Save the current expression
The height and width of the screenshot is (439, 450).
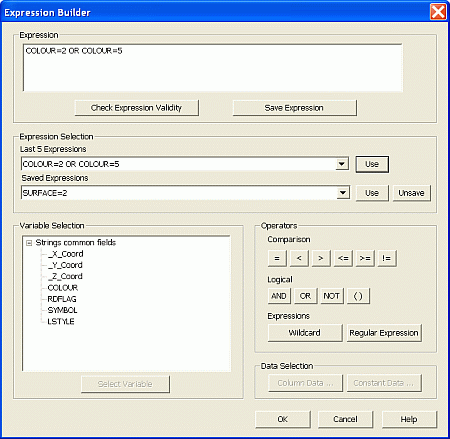click(294, 108)
